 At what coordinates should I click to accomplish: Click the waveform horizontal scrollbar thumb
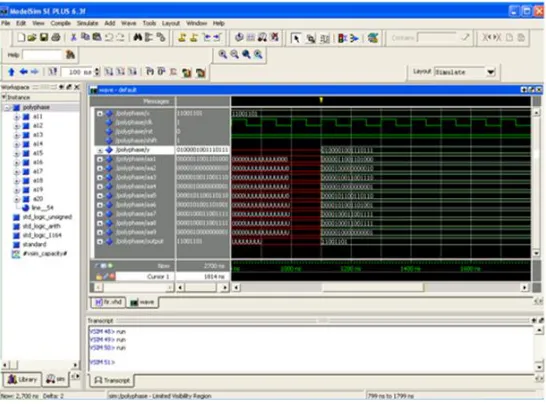pos(373,287)
